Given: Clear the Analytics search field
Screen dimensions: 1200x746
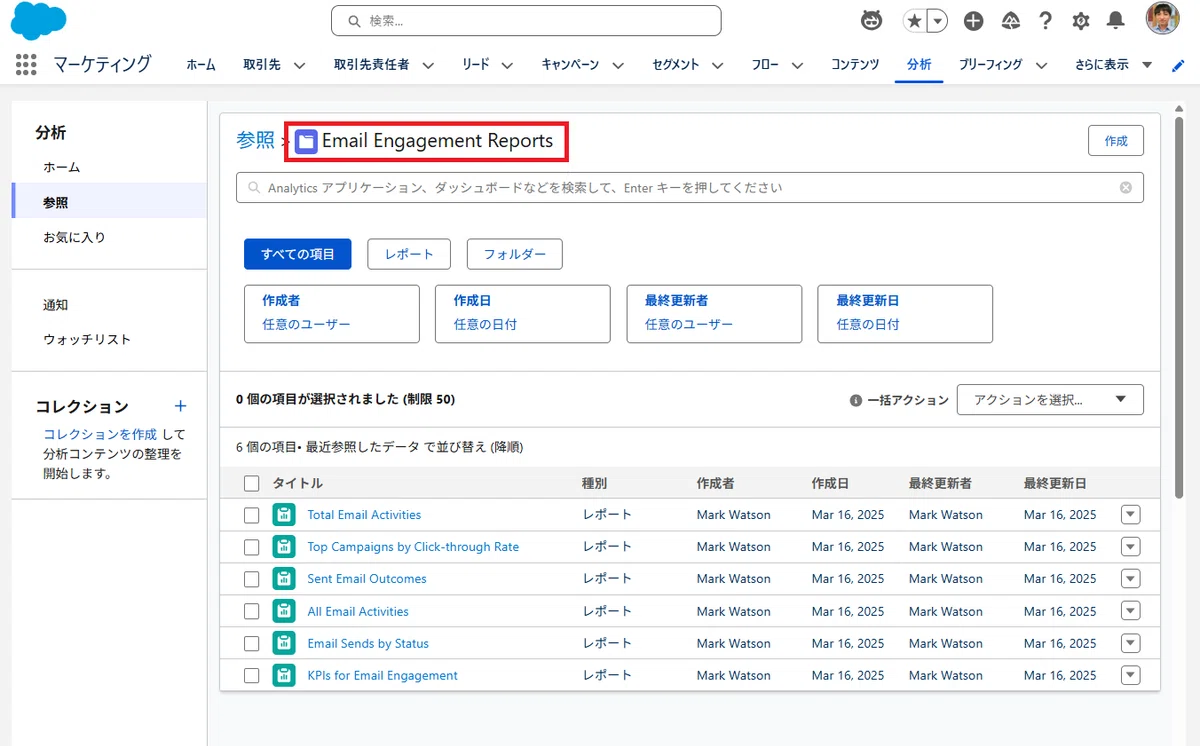Looking at the screenshot, I should click(1126, 188).
